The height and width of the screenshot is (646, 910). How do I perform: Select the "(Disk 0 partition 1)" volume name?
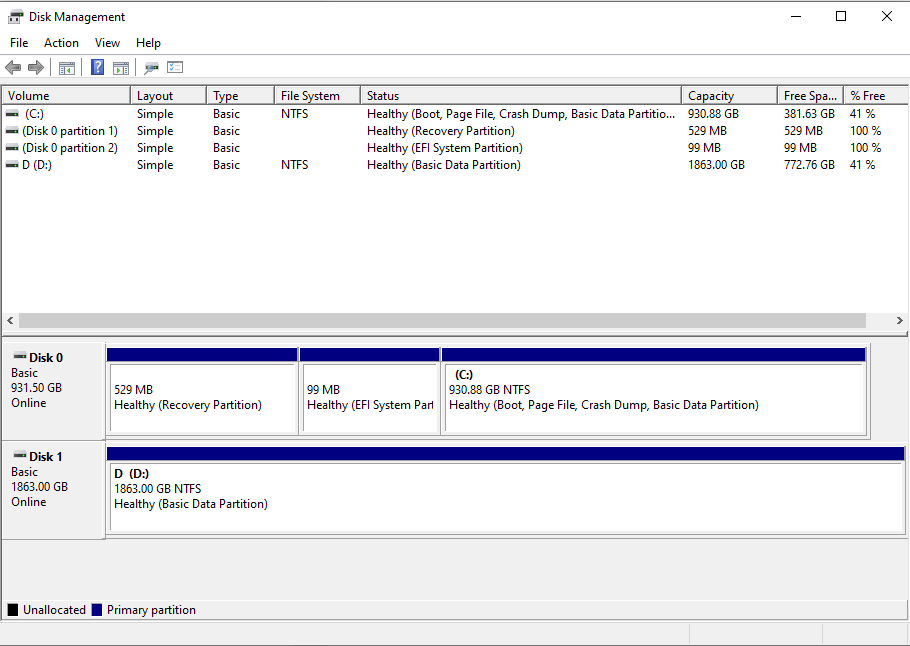(x=70, y=131)
